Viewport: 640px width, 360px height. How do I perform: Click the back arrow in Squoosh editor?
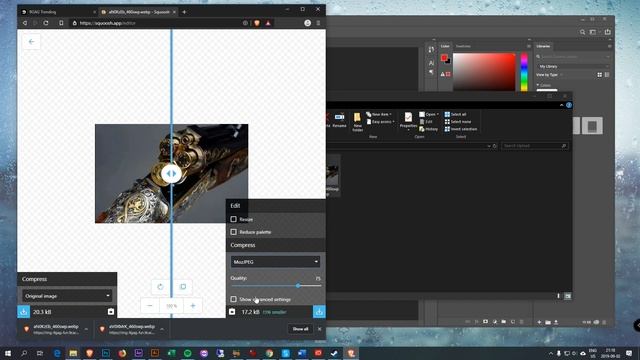pyautogui.click(x=31, y=42)
